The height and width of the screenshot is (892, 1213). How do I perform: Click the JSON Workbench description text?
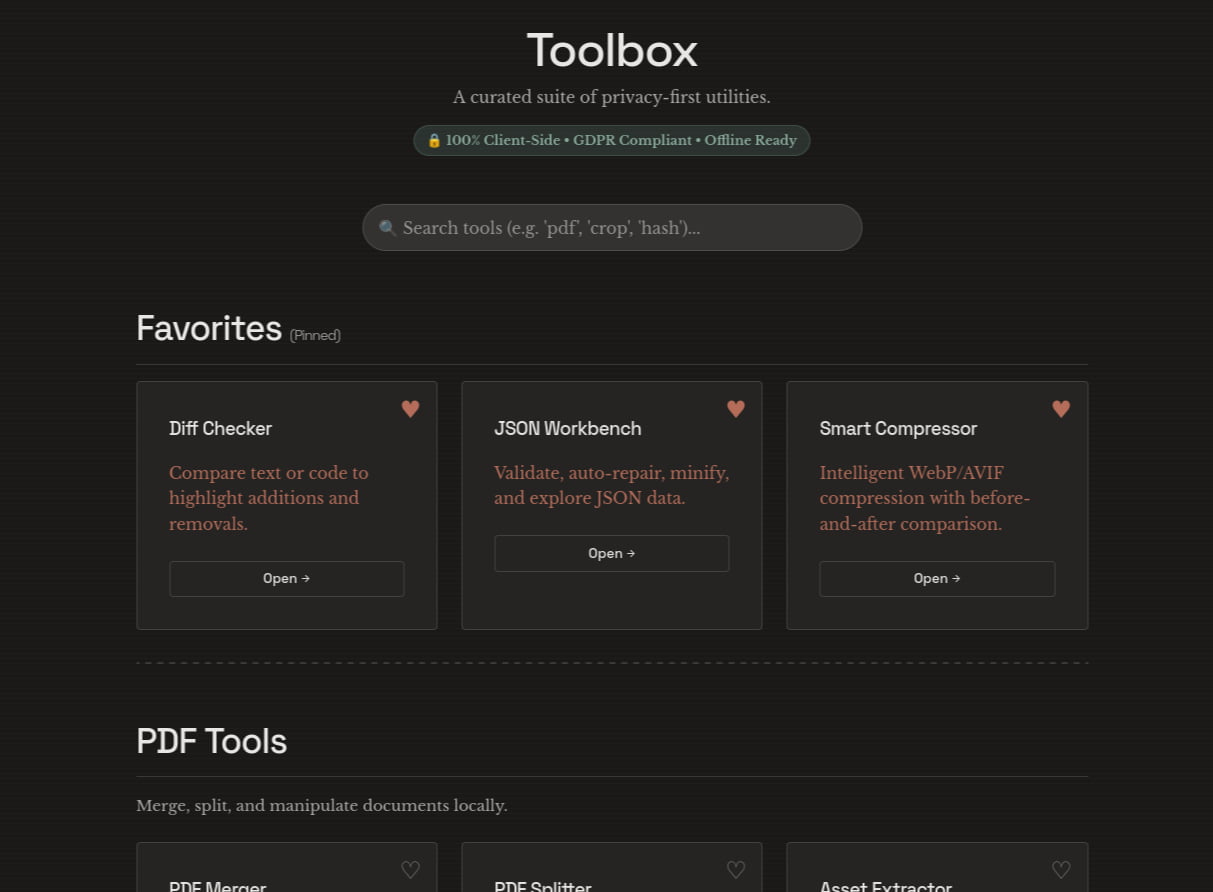point(611,485)
